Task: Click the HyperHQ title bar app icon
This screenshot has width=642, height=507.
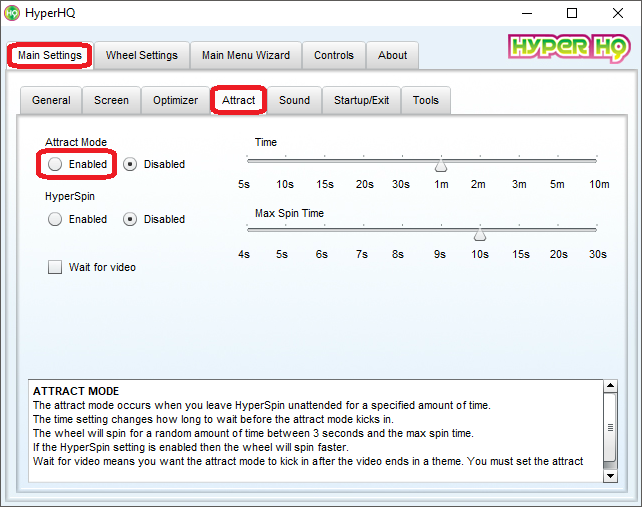Action: (x=12, y=13)
